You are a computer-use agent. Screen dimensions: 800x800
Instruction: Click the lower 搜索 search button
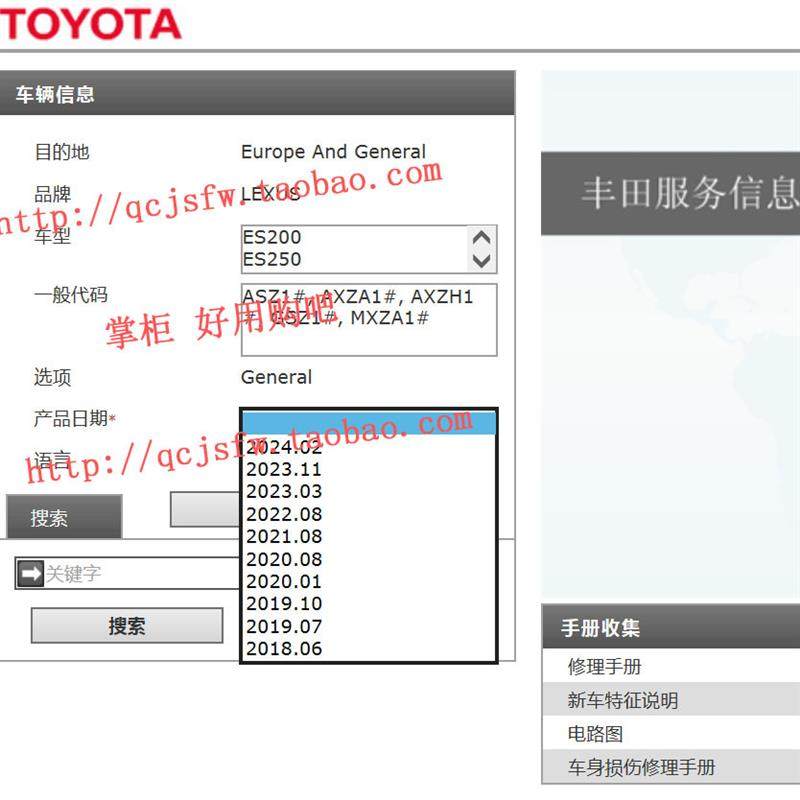coord(125,624)
